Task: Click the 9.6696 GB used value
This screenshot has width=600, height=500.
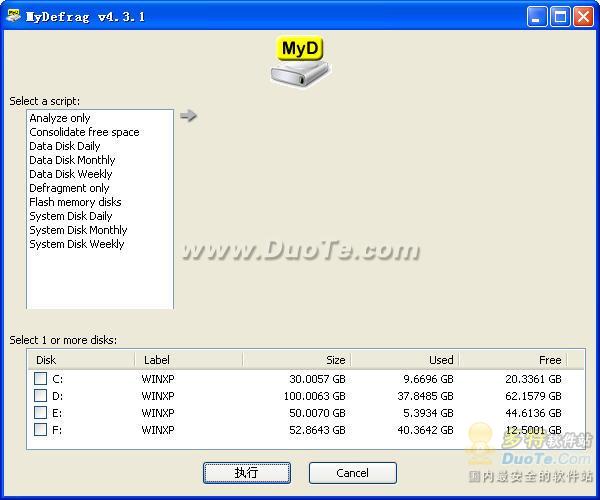Action: click(x=428, y=379)
